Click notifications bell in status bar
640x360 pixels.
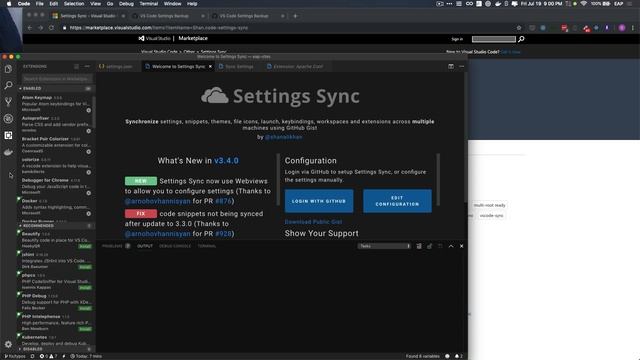coord(458,356)
